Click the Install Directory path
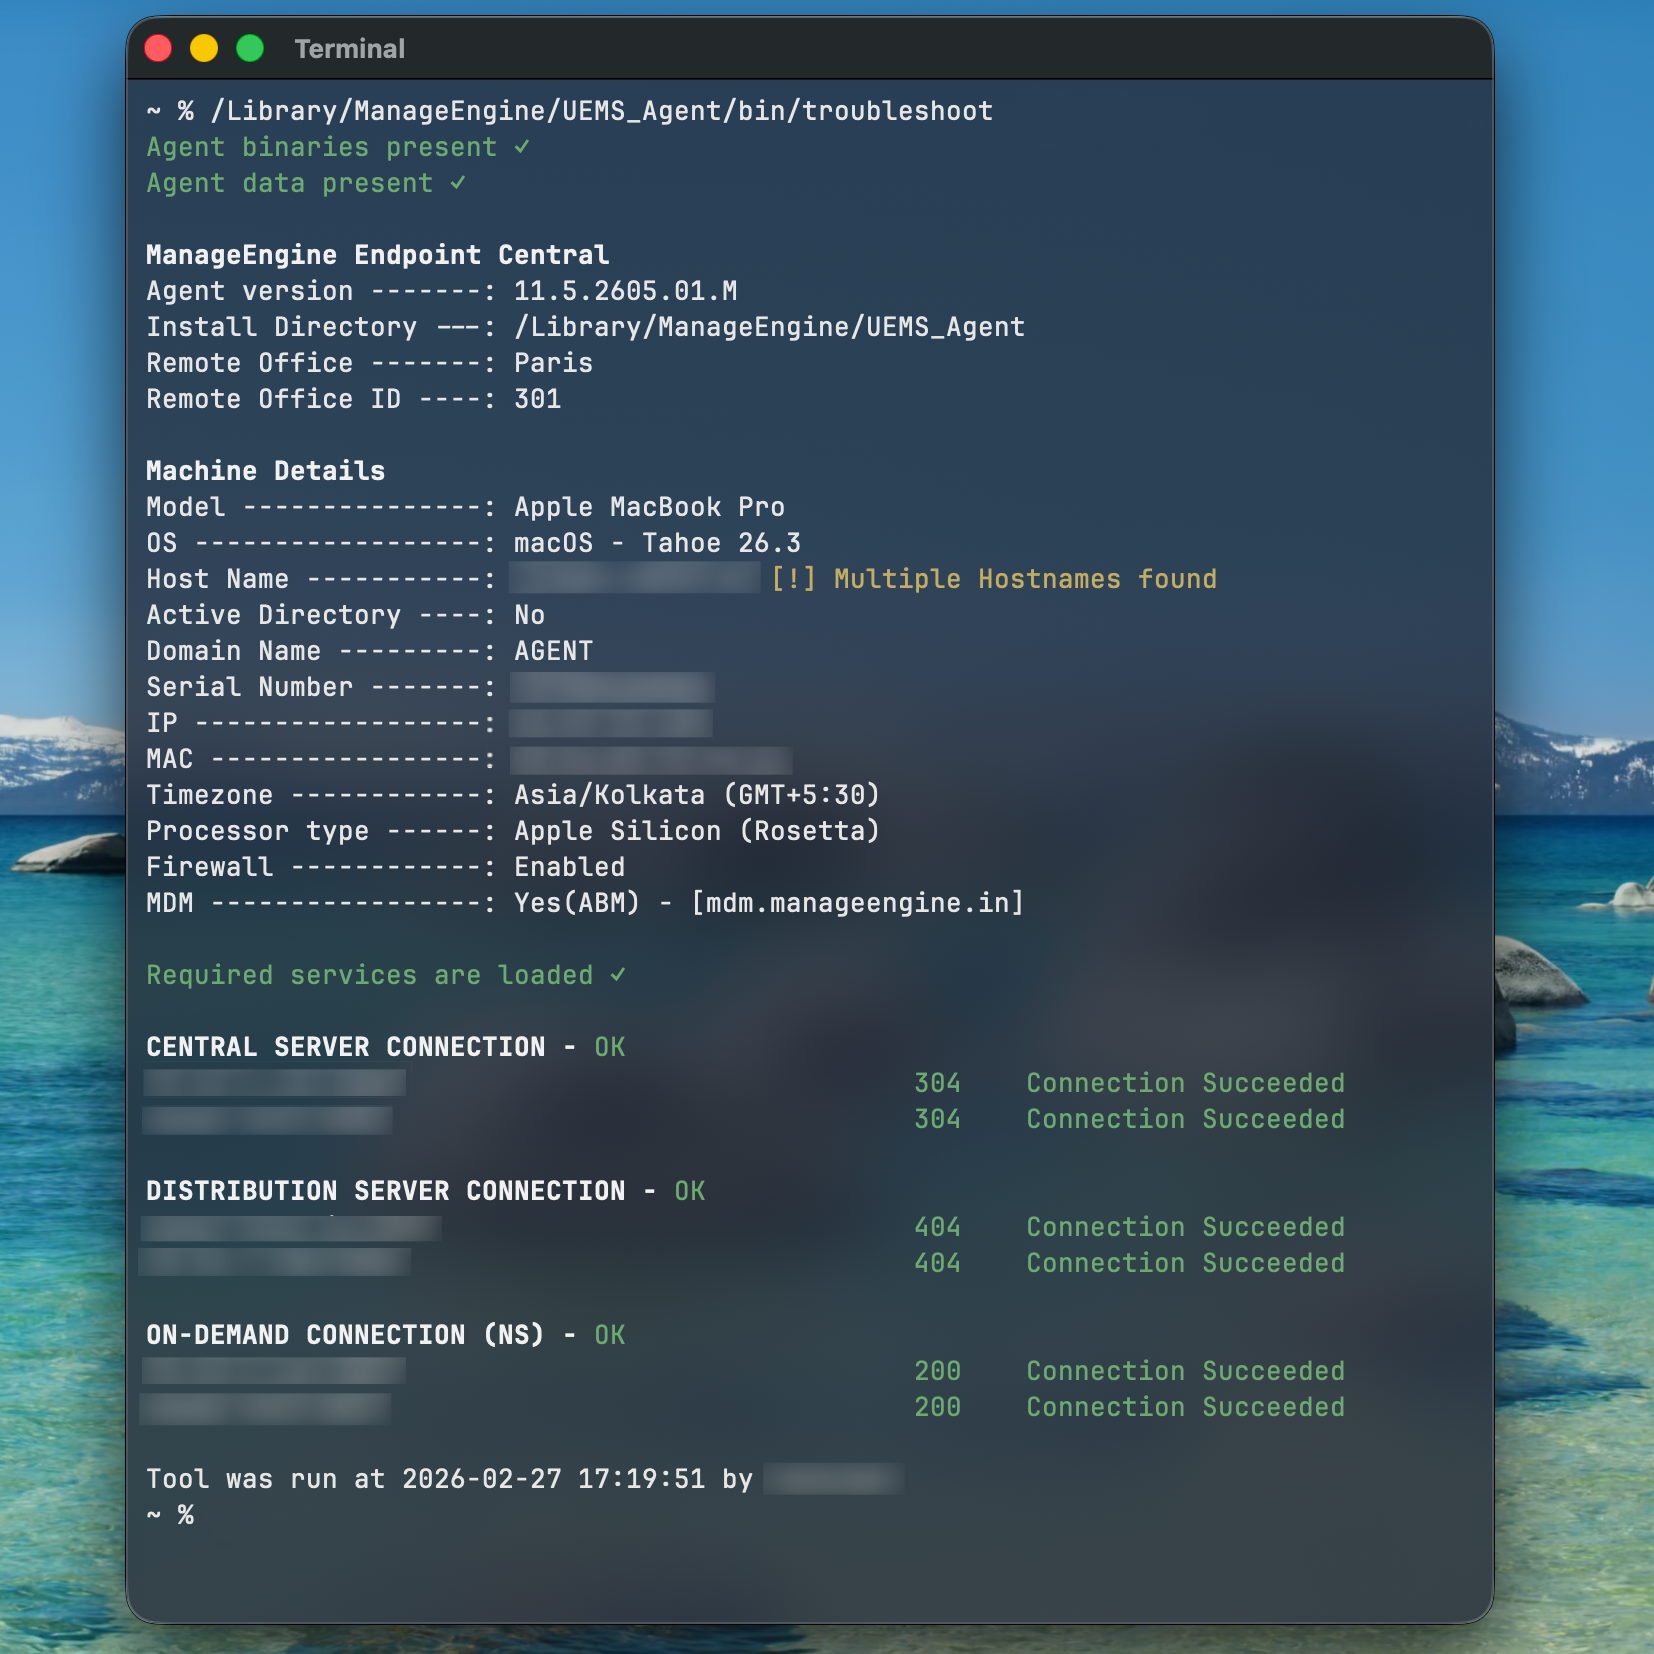The height and width of the screenshot is (1654, 1654). click(x=769, y=326)
